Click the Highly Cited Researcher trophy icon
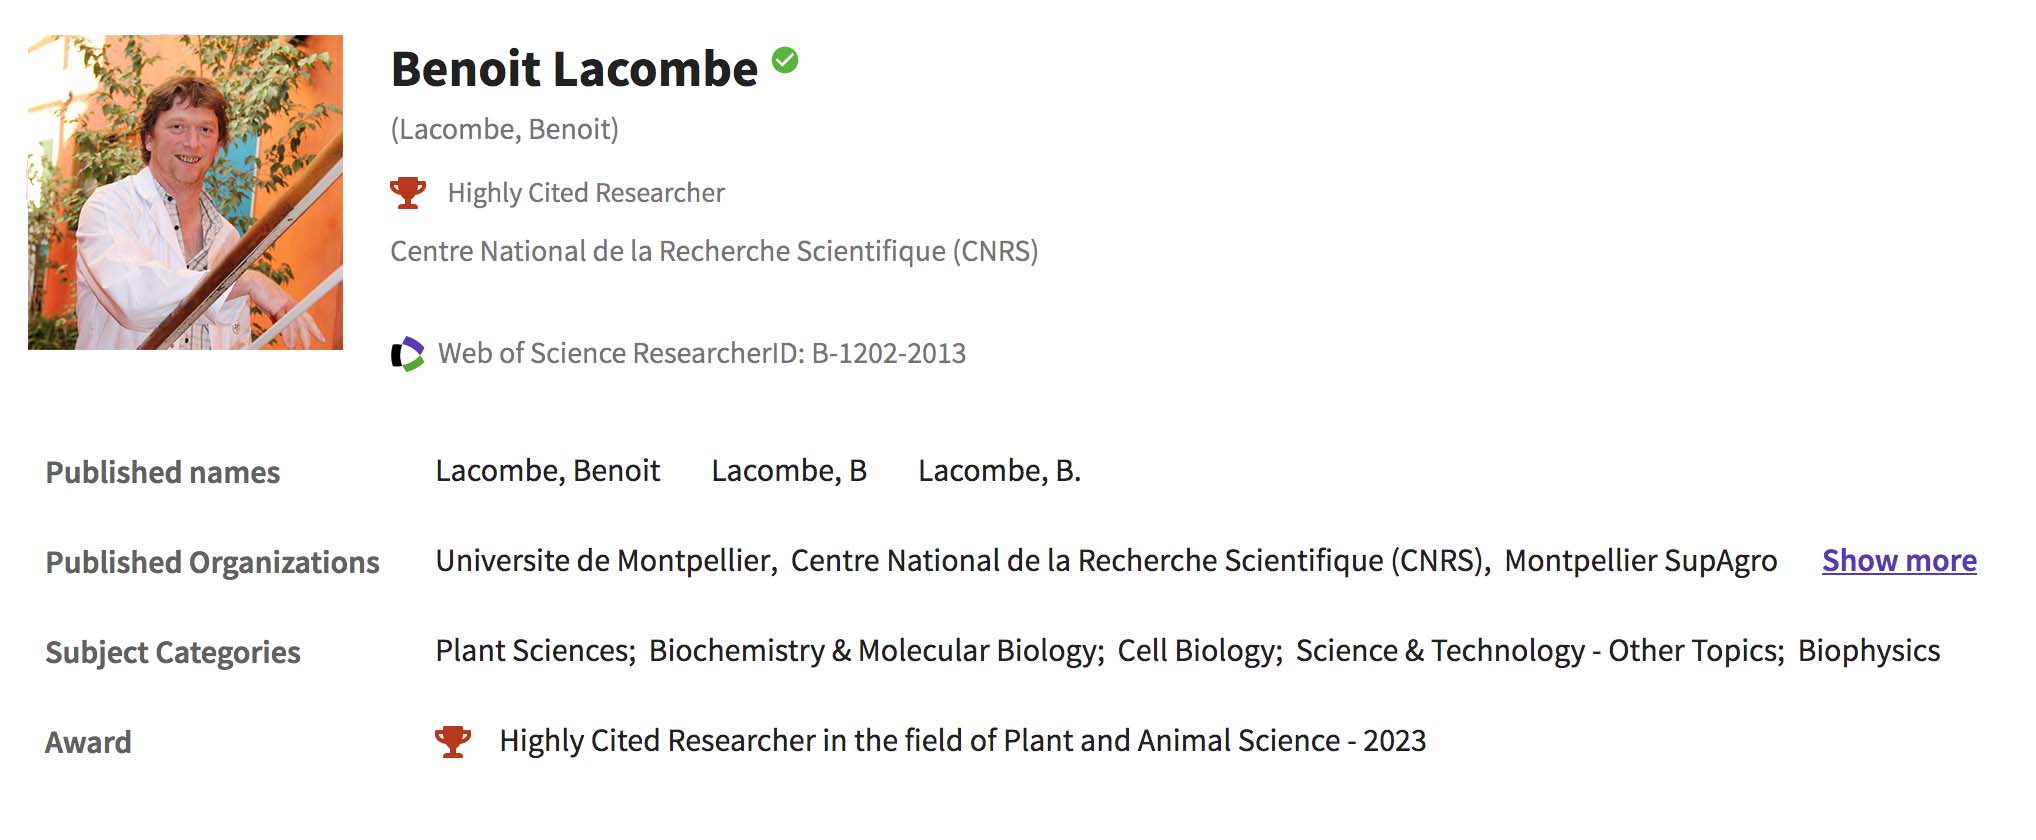The image size is (2036, 840). point(408,192)
